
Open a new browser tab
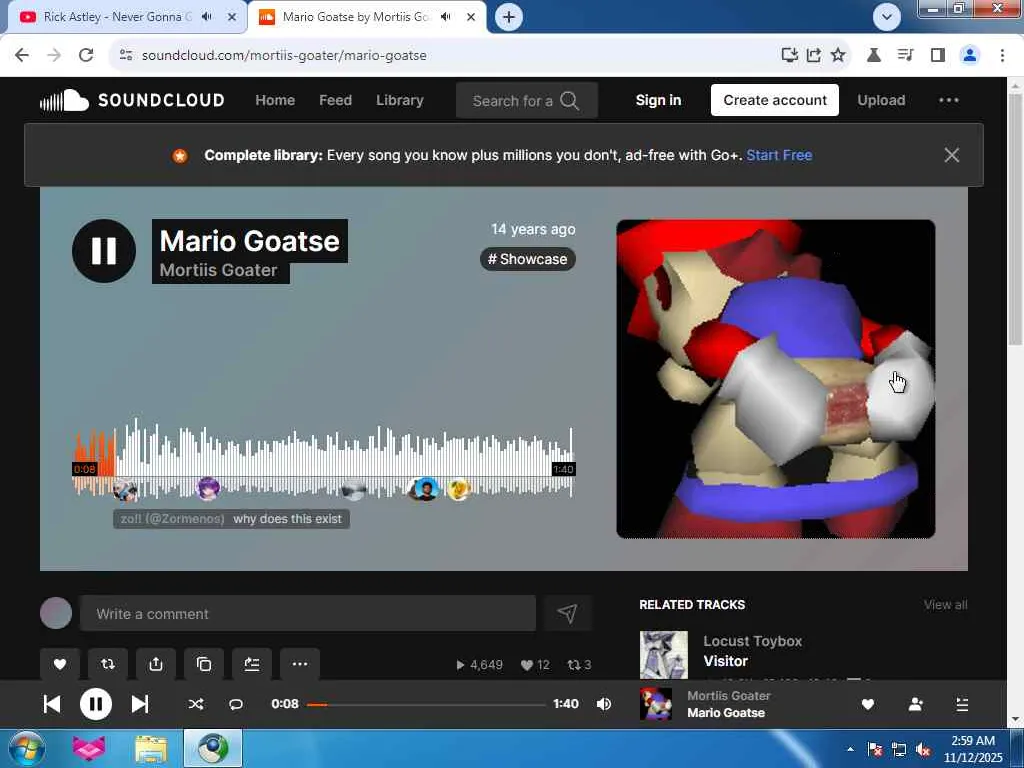click(509, 17)
